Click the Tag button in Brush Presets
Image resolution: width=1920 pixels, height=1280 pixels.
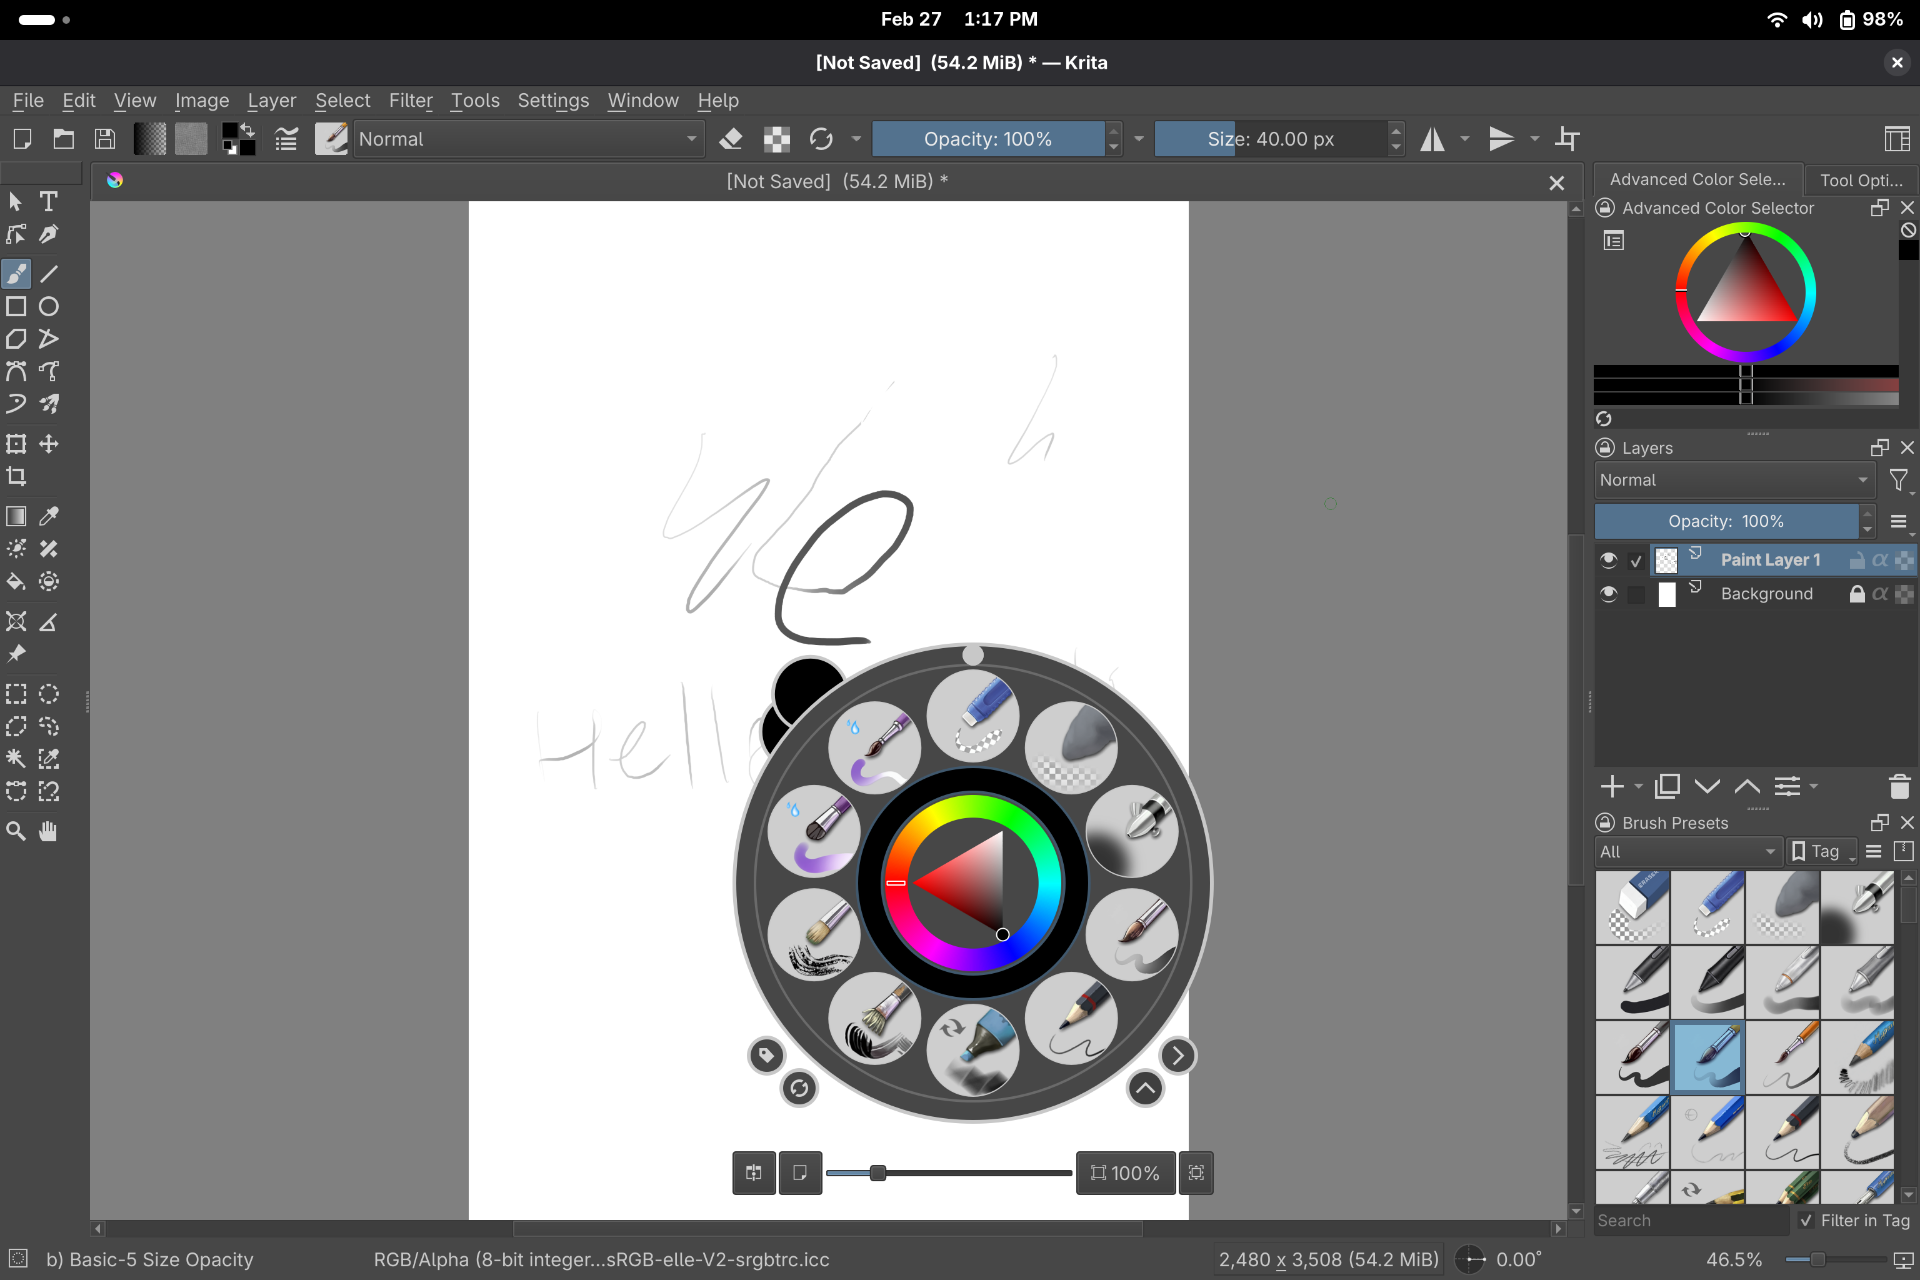point(1822,852)
